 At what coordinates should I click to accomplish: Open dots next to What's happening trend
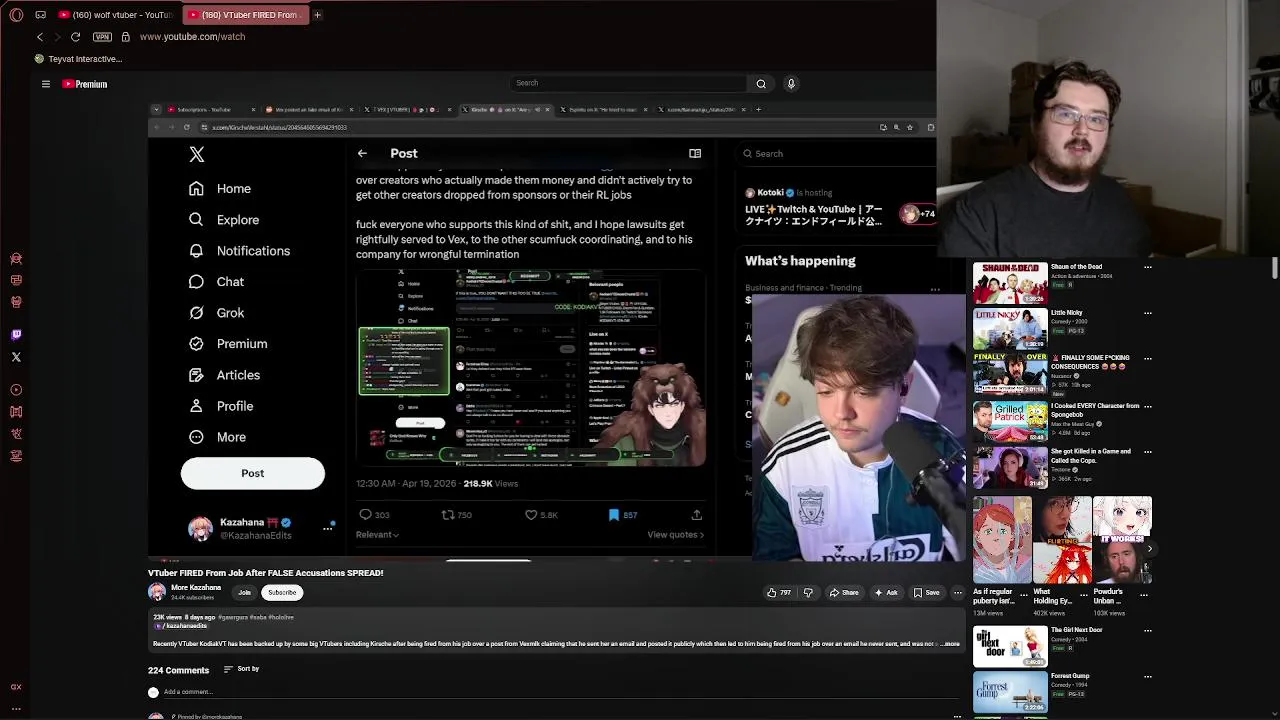coord(935,290)
